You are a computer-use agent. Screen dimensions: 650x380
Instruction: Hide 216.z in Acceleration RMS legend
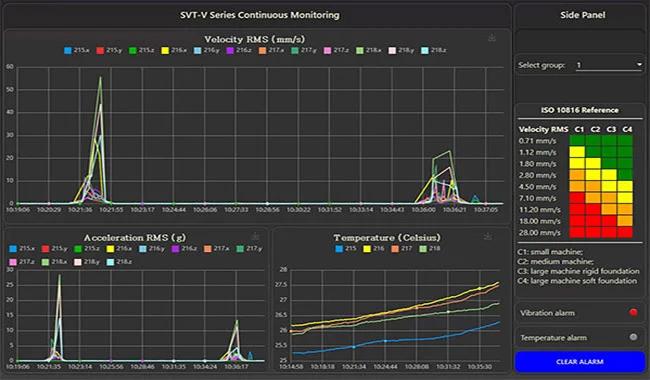point(184,249)
